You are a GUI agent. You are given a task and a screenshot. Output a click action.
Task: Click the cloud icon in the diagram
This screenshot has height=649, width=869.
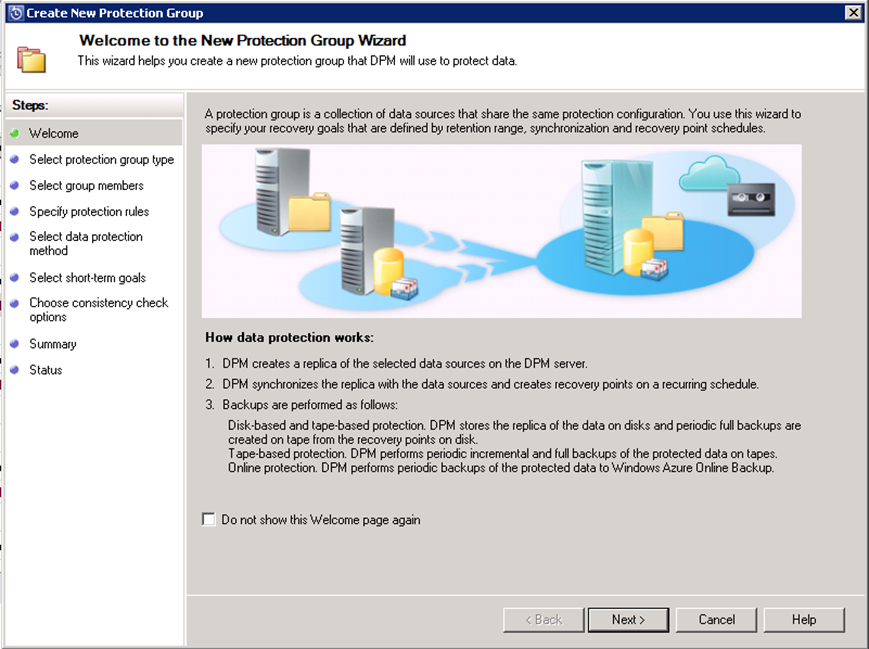pos(710,172)
